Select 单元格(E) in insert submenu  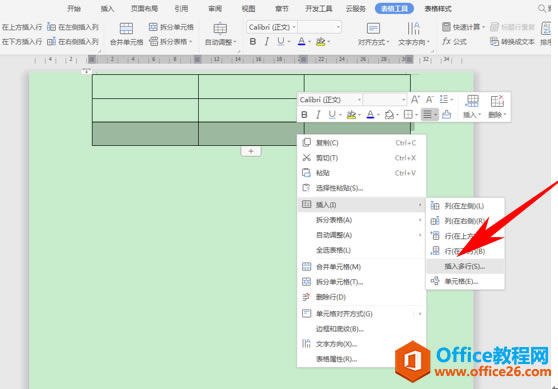pyautogui.click(x=465, y=282)
